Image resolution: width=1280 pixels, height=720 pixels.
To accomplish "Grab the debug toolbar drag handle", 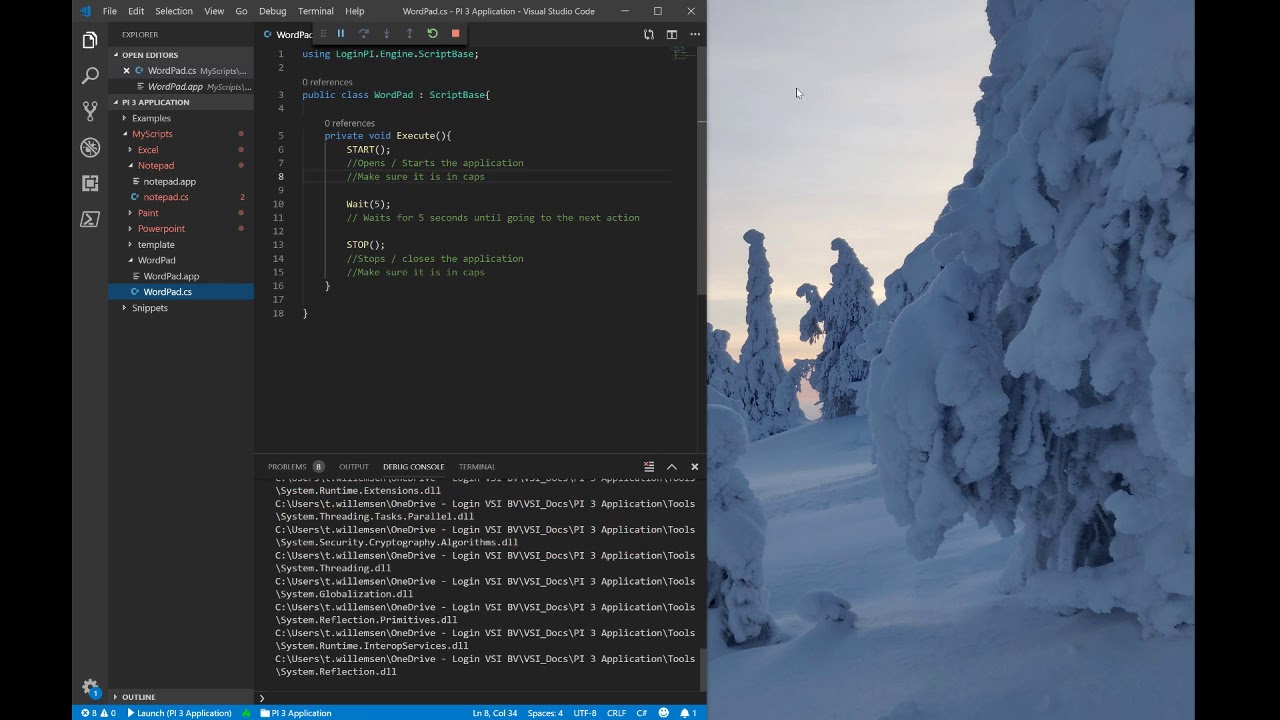I will (322, 34).
